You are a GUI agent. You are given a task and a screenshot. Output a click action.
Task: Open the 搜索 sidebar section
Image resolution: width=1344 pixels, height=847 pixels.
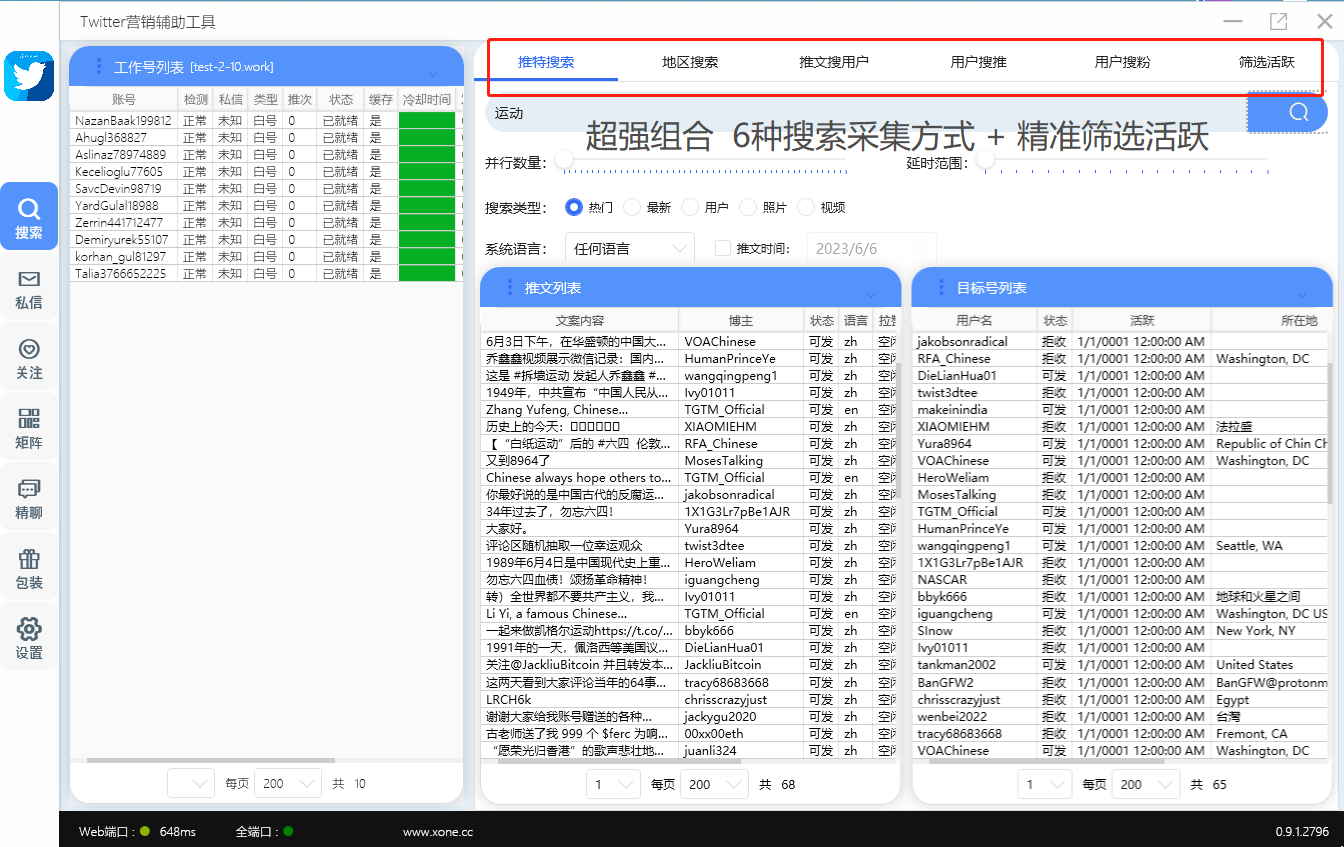[29, 217]
